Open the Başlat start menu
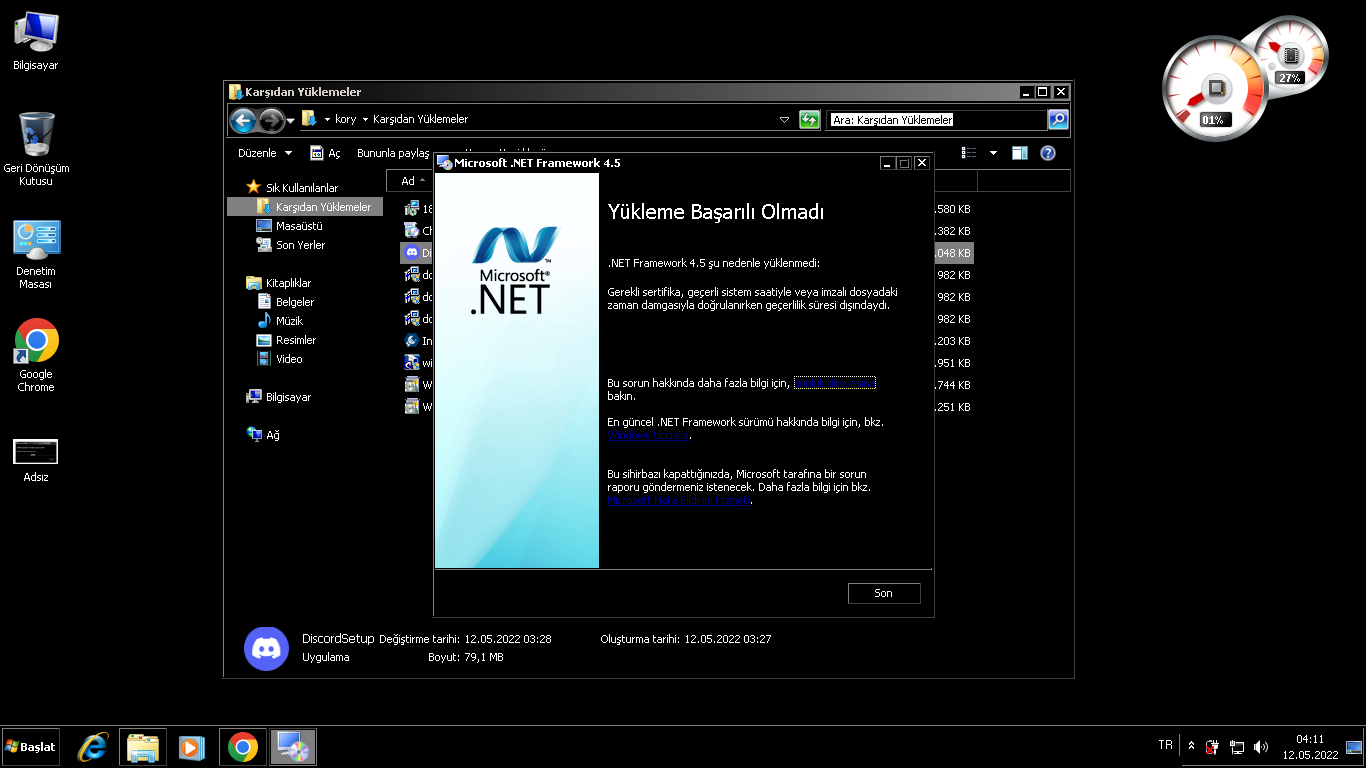Screen dimensions: 1366x768 pos(31,747)
